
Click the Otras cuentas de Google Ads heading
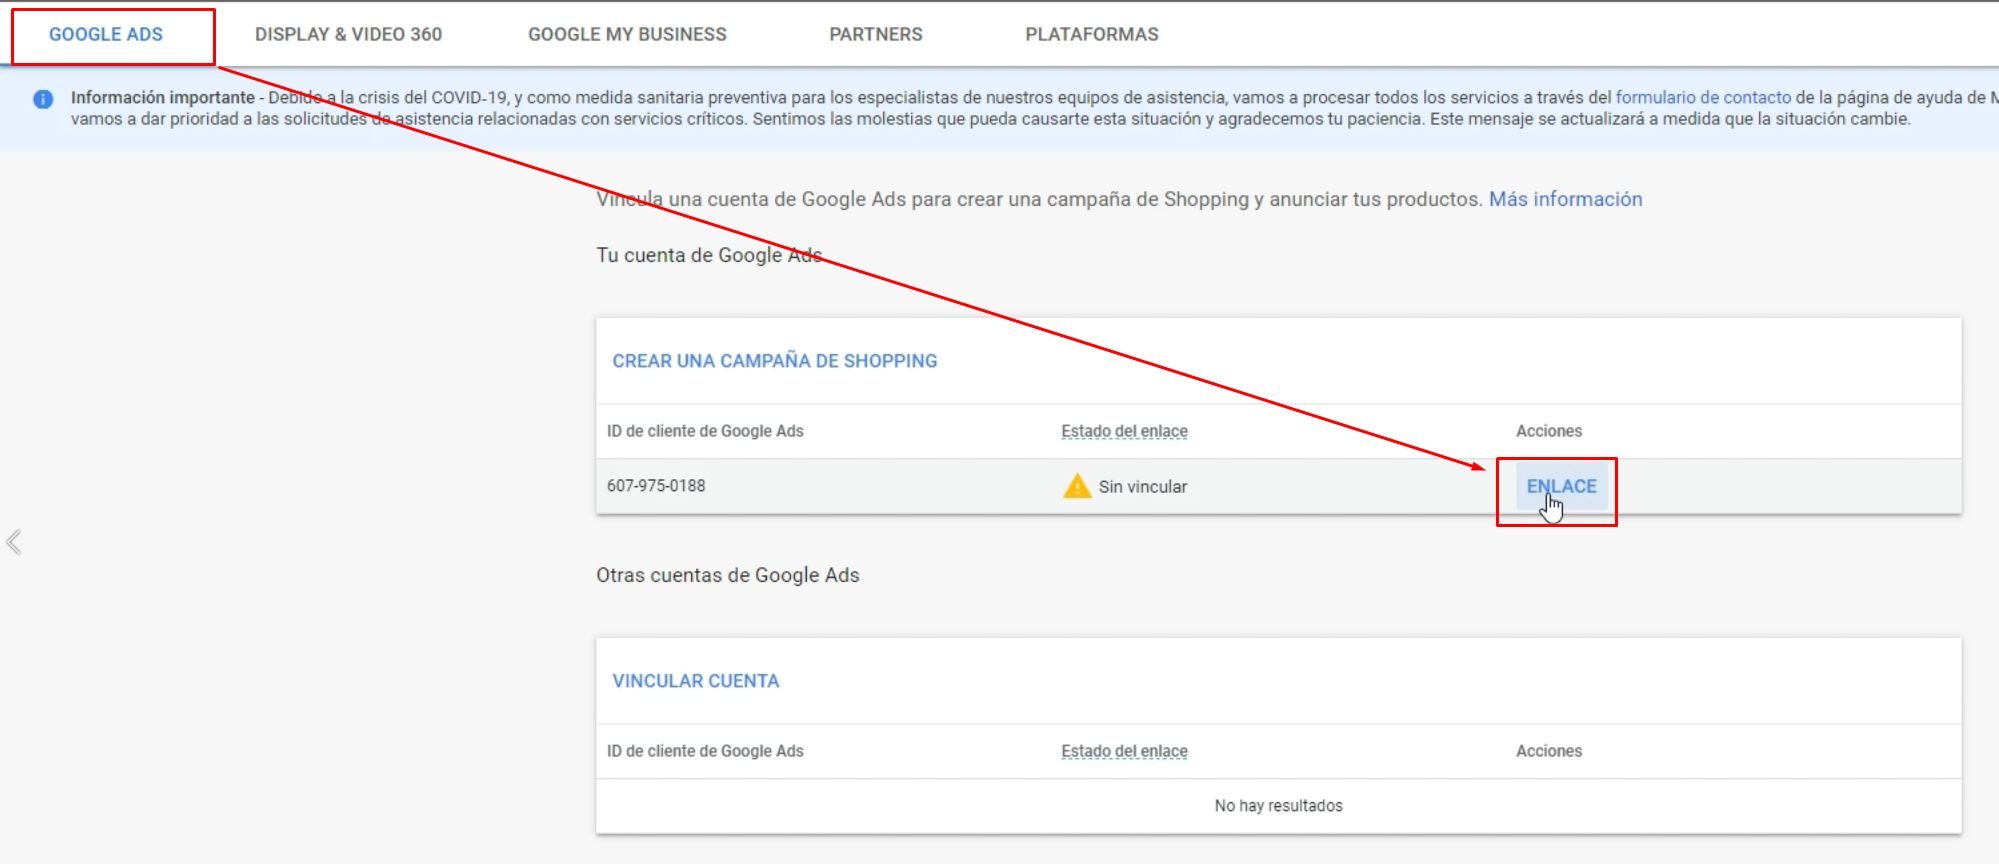(x=728, y=575)
